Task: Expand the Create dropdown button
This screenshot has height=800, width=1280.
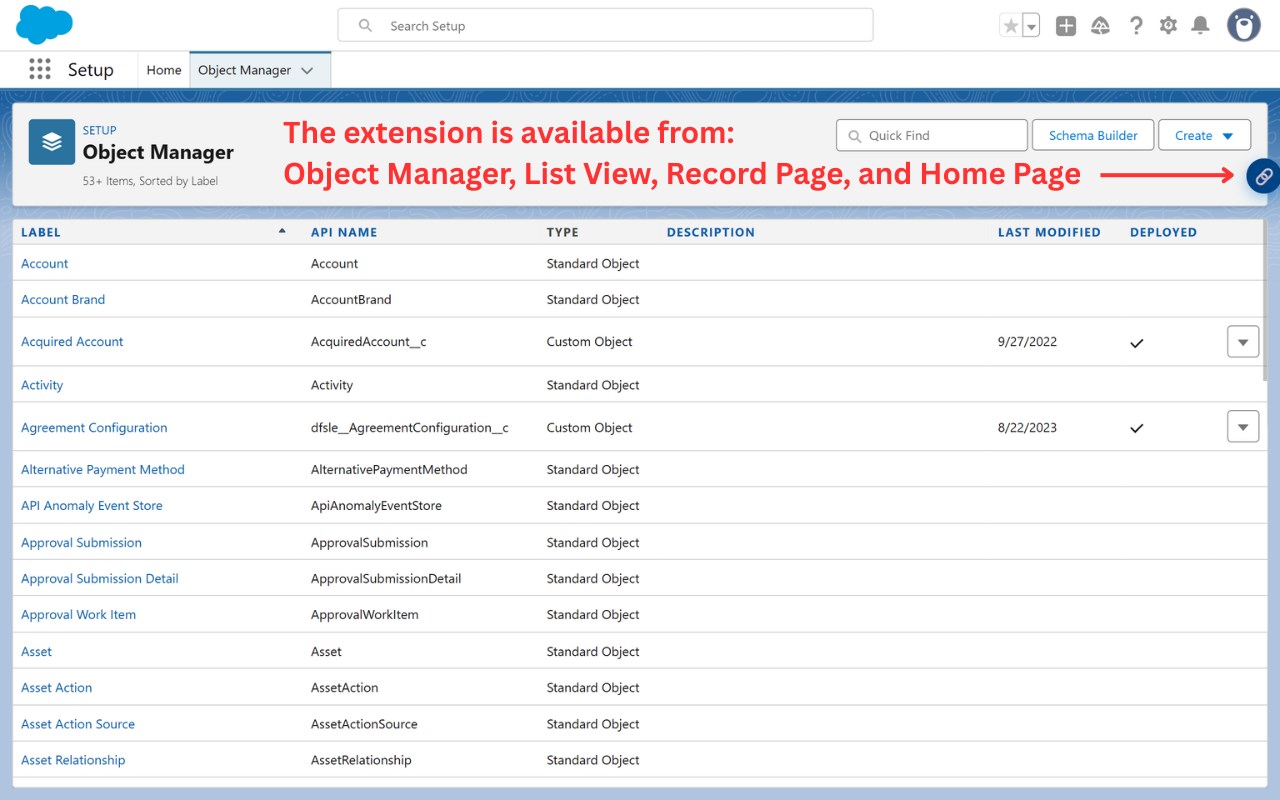Action: click(x=1204, y=135)
